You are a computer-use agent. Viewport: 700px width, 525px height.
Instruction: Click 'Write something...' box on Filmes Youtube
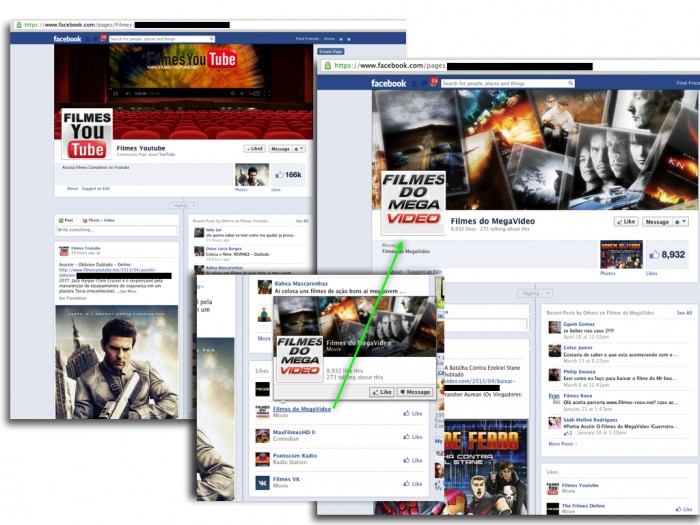click(x=117, y=230)
